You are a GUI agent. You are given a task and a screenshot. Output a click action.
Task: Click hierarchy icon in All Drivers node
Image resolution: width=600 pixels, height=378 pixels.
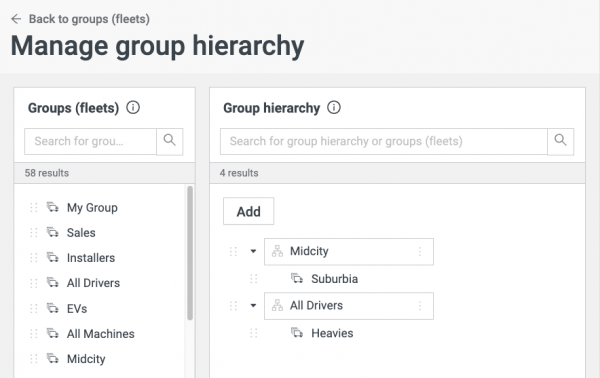277,306
